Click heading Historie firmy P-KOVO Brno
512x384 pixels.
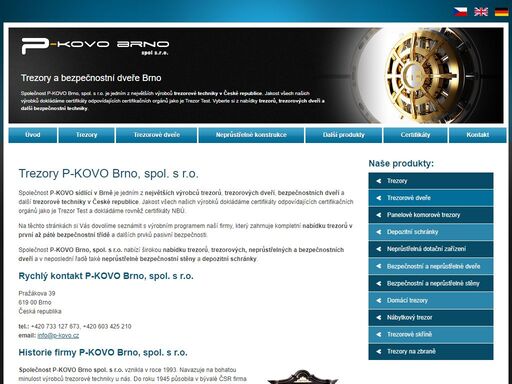coord(103,353)
